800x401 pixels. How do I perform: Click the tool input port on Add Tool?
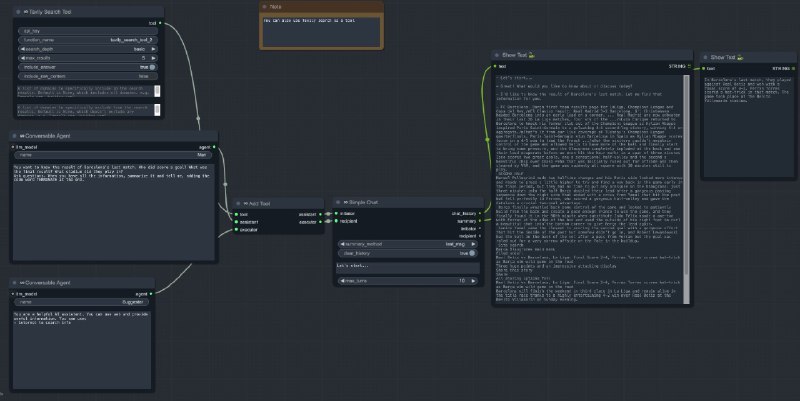[236, 214]
